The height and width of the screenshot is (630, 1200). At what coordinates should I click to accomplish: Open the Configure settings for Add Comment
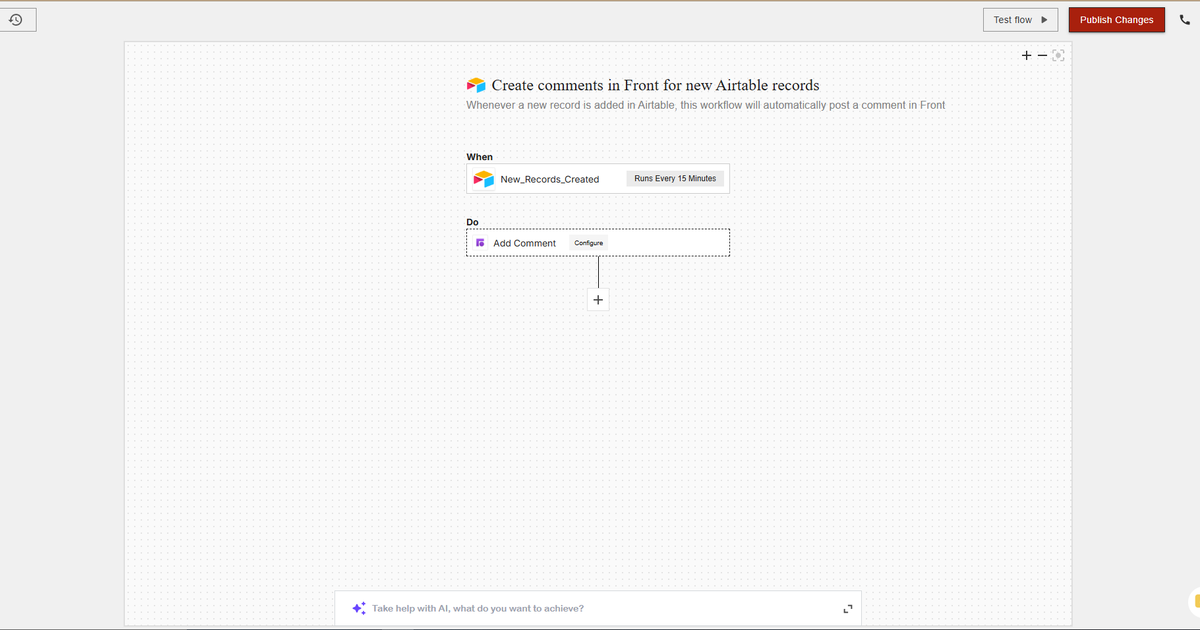pos(588,242)
